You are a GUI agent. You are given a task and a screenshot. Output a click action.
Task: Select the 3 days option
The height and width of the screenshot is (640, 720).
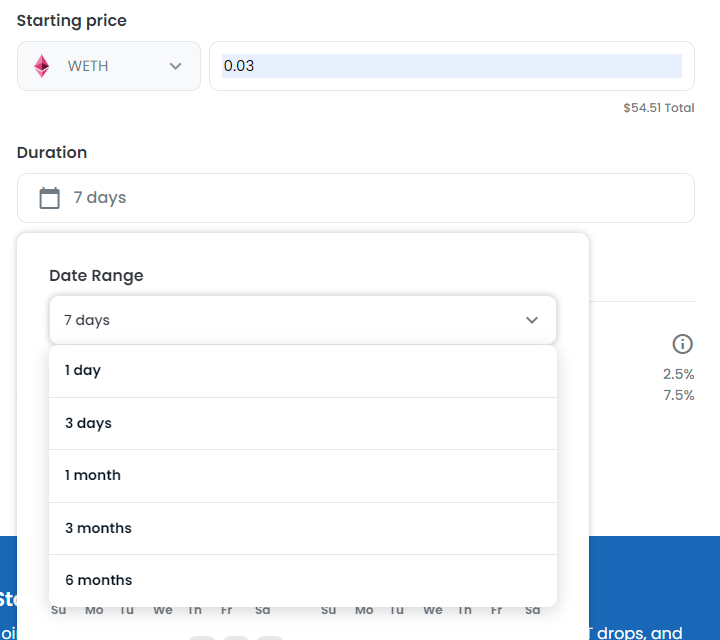tap(303, 423)
